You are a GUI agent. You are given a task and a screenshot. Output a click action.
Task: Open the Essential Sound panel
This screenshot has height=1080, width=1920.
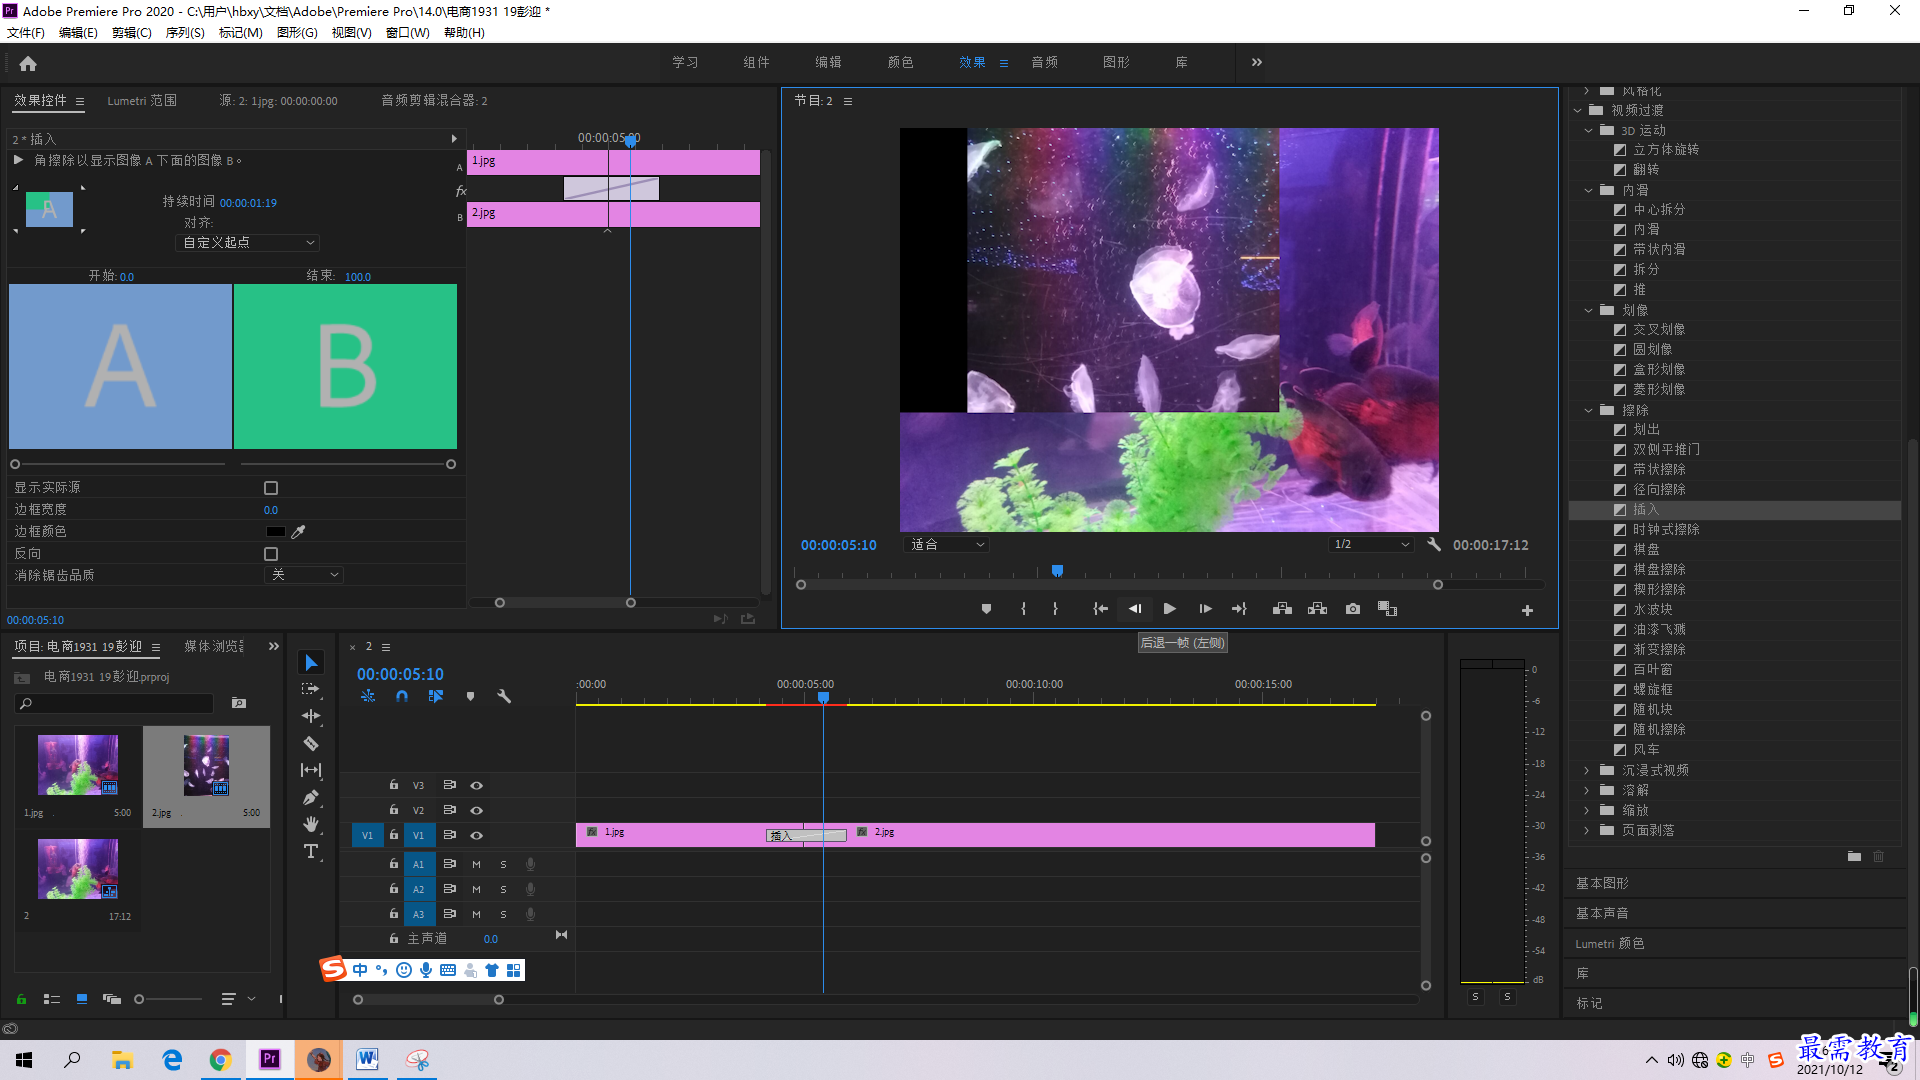coord(1602,913)
